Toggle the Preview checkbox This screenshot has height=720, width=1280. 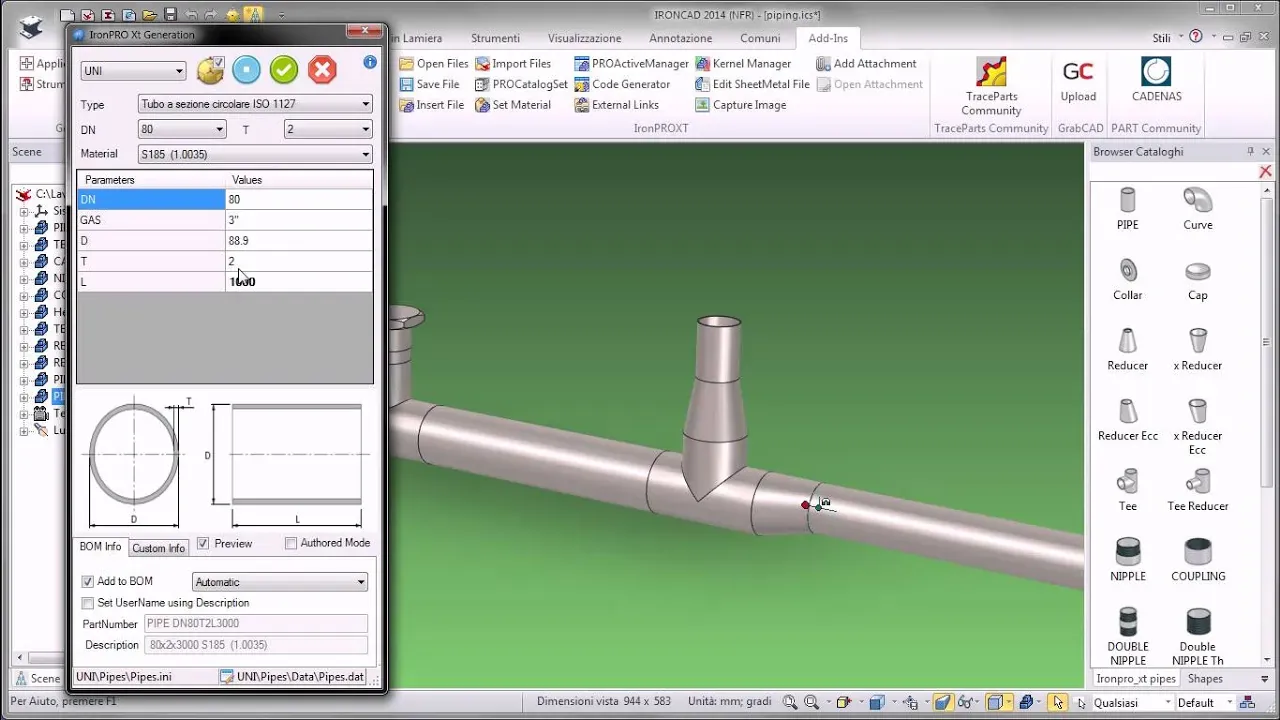[203, 544]
